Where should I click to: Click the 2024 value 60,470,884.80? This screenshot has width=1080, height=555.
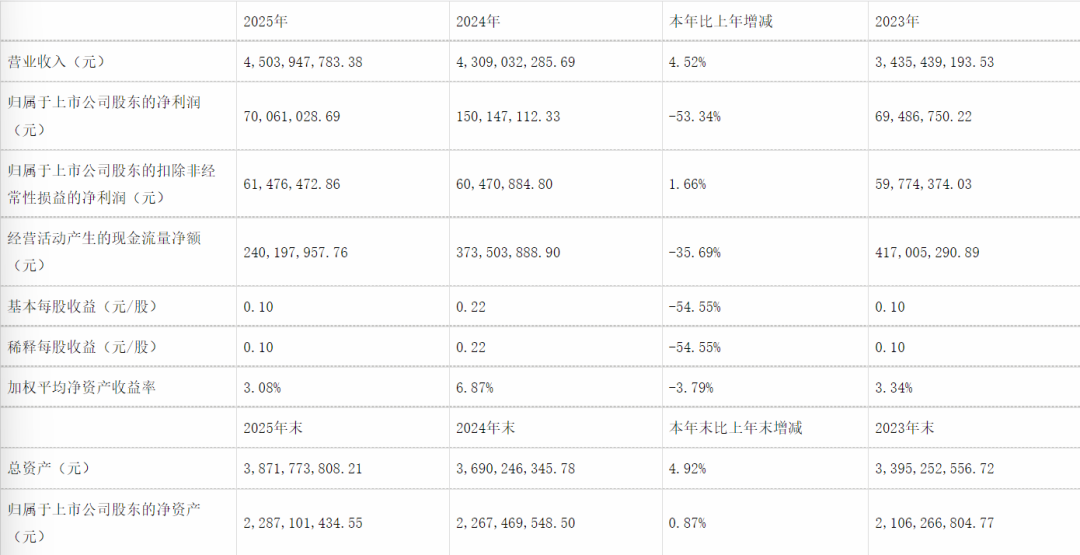[503, 184]
